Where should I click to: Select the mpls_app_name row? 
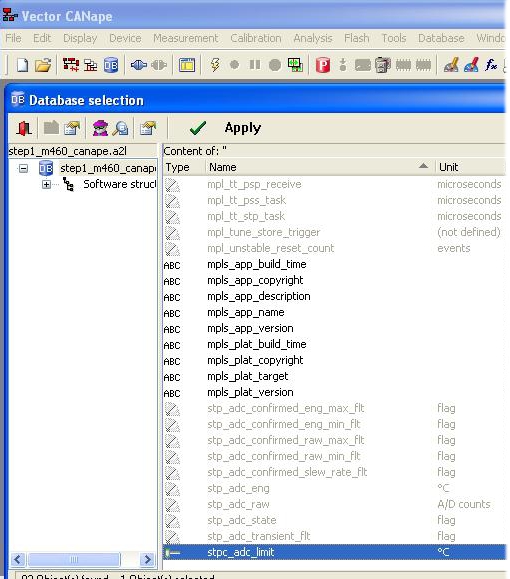point(334,312)
